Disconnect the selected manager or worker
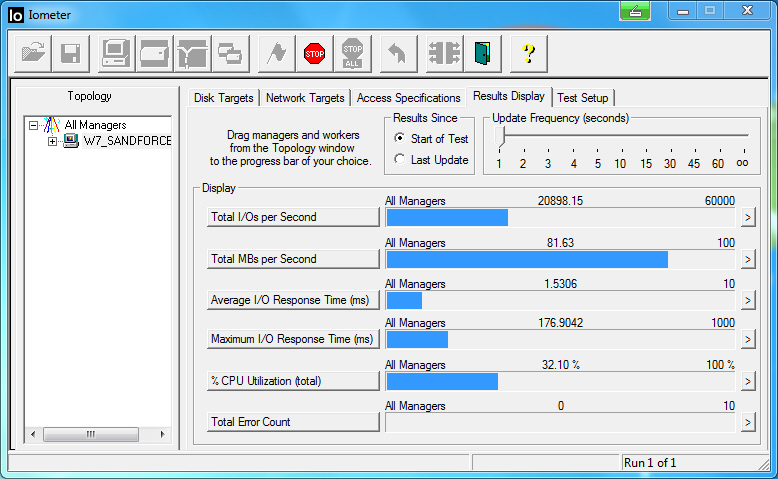The image size is (778, 479). pyautogui.click(x=444, y=53)
